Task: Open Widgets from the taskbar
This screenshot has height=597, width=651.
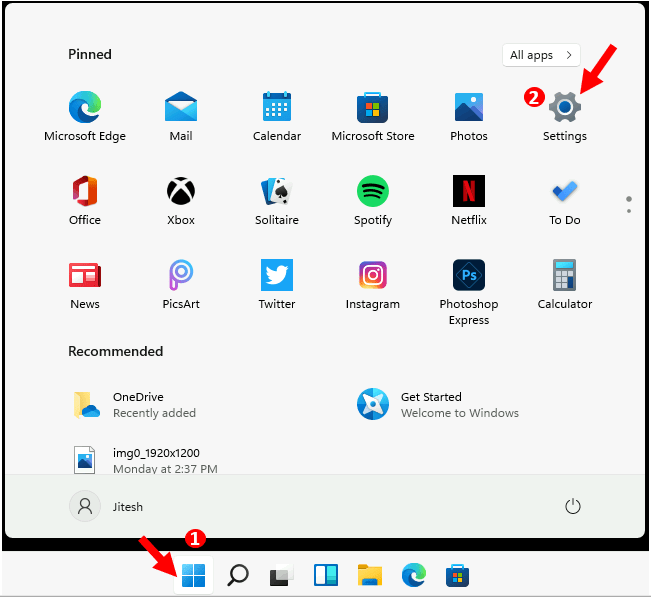Action: (x=326, y=576)
